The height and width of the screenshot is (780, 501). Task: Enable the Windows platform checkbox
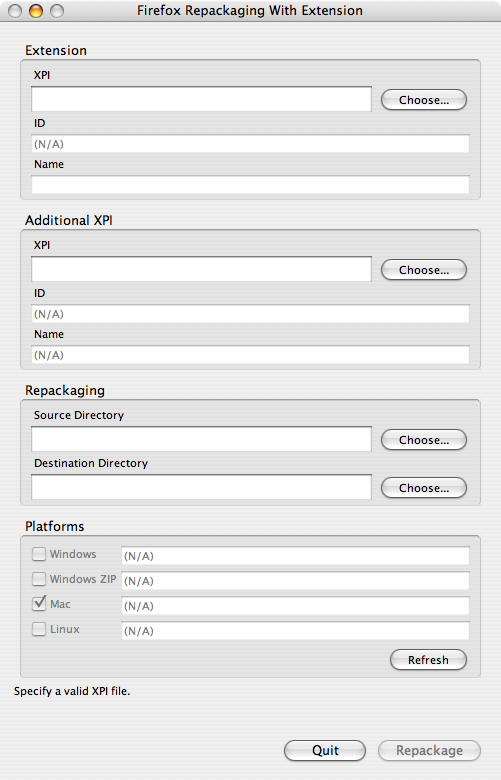click(x=39, y=554)
